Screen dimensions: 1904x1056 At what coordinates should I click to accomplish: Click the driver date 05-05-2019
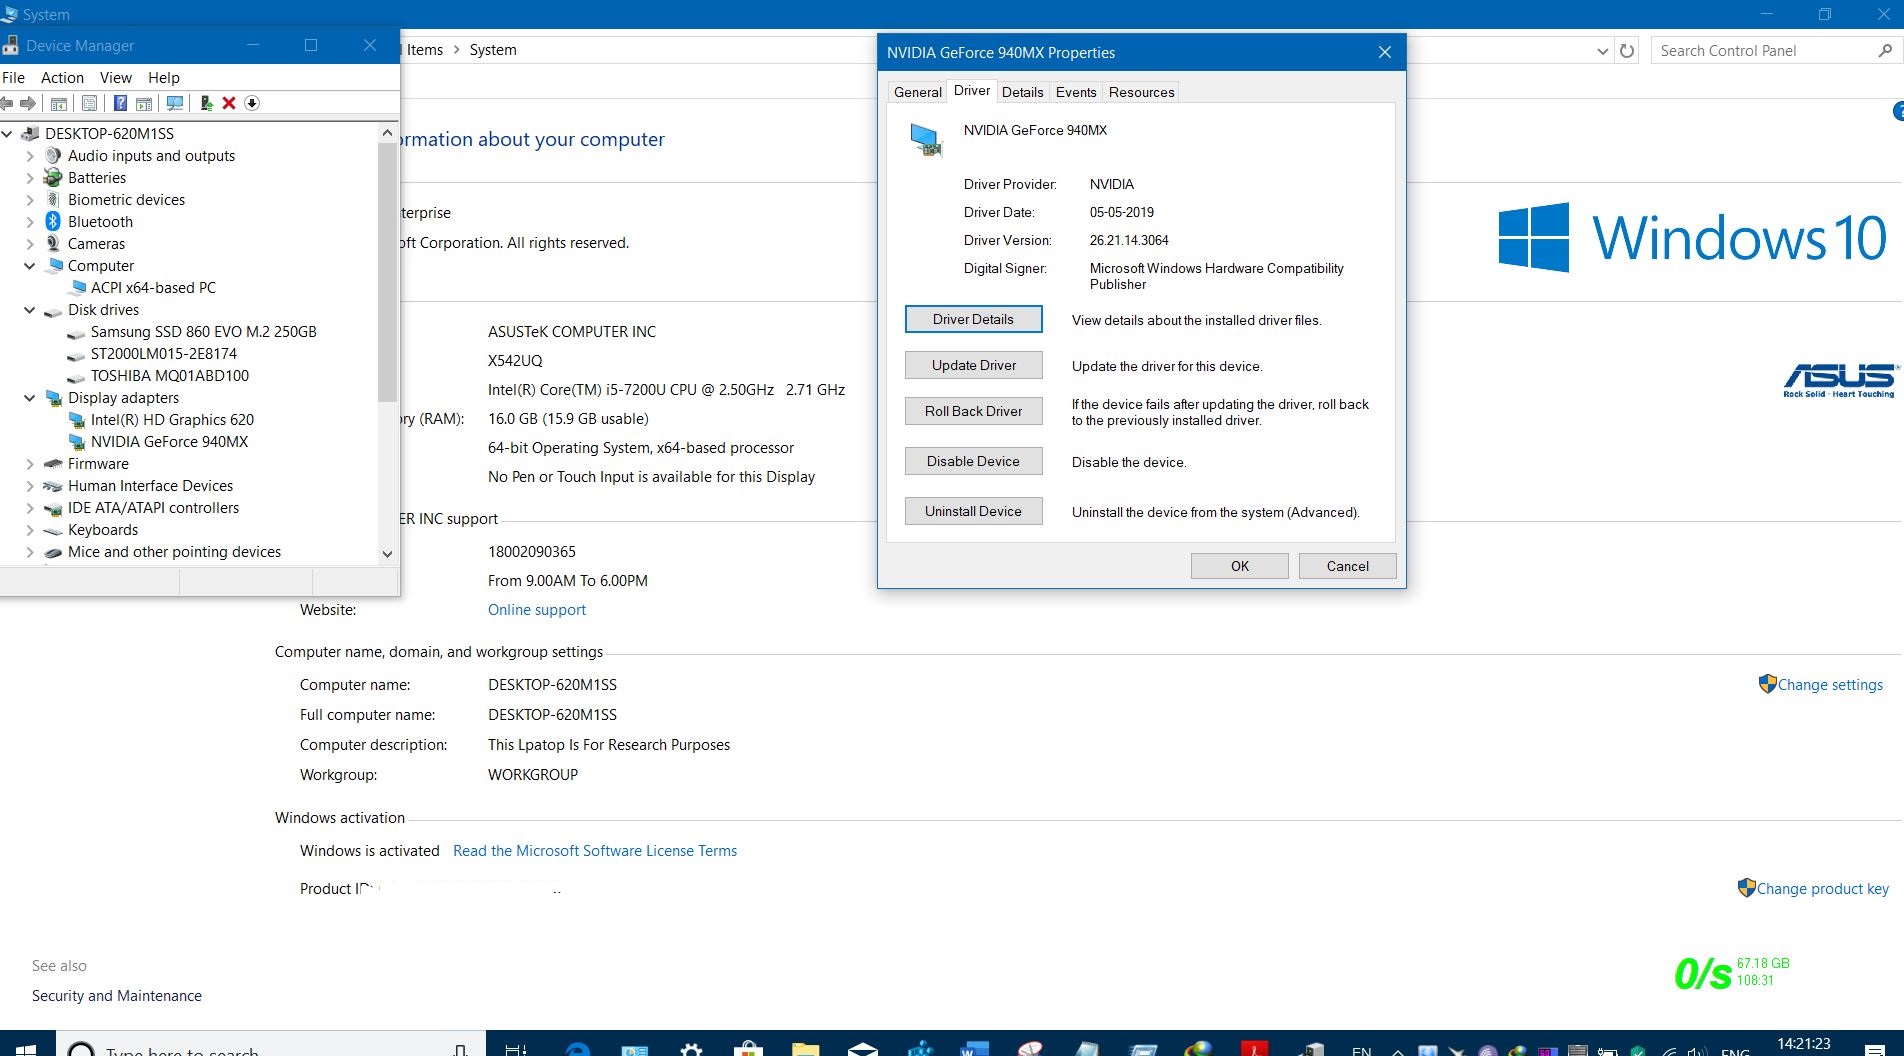[1122, 212]
